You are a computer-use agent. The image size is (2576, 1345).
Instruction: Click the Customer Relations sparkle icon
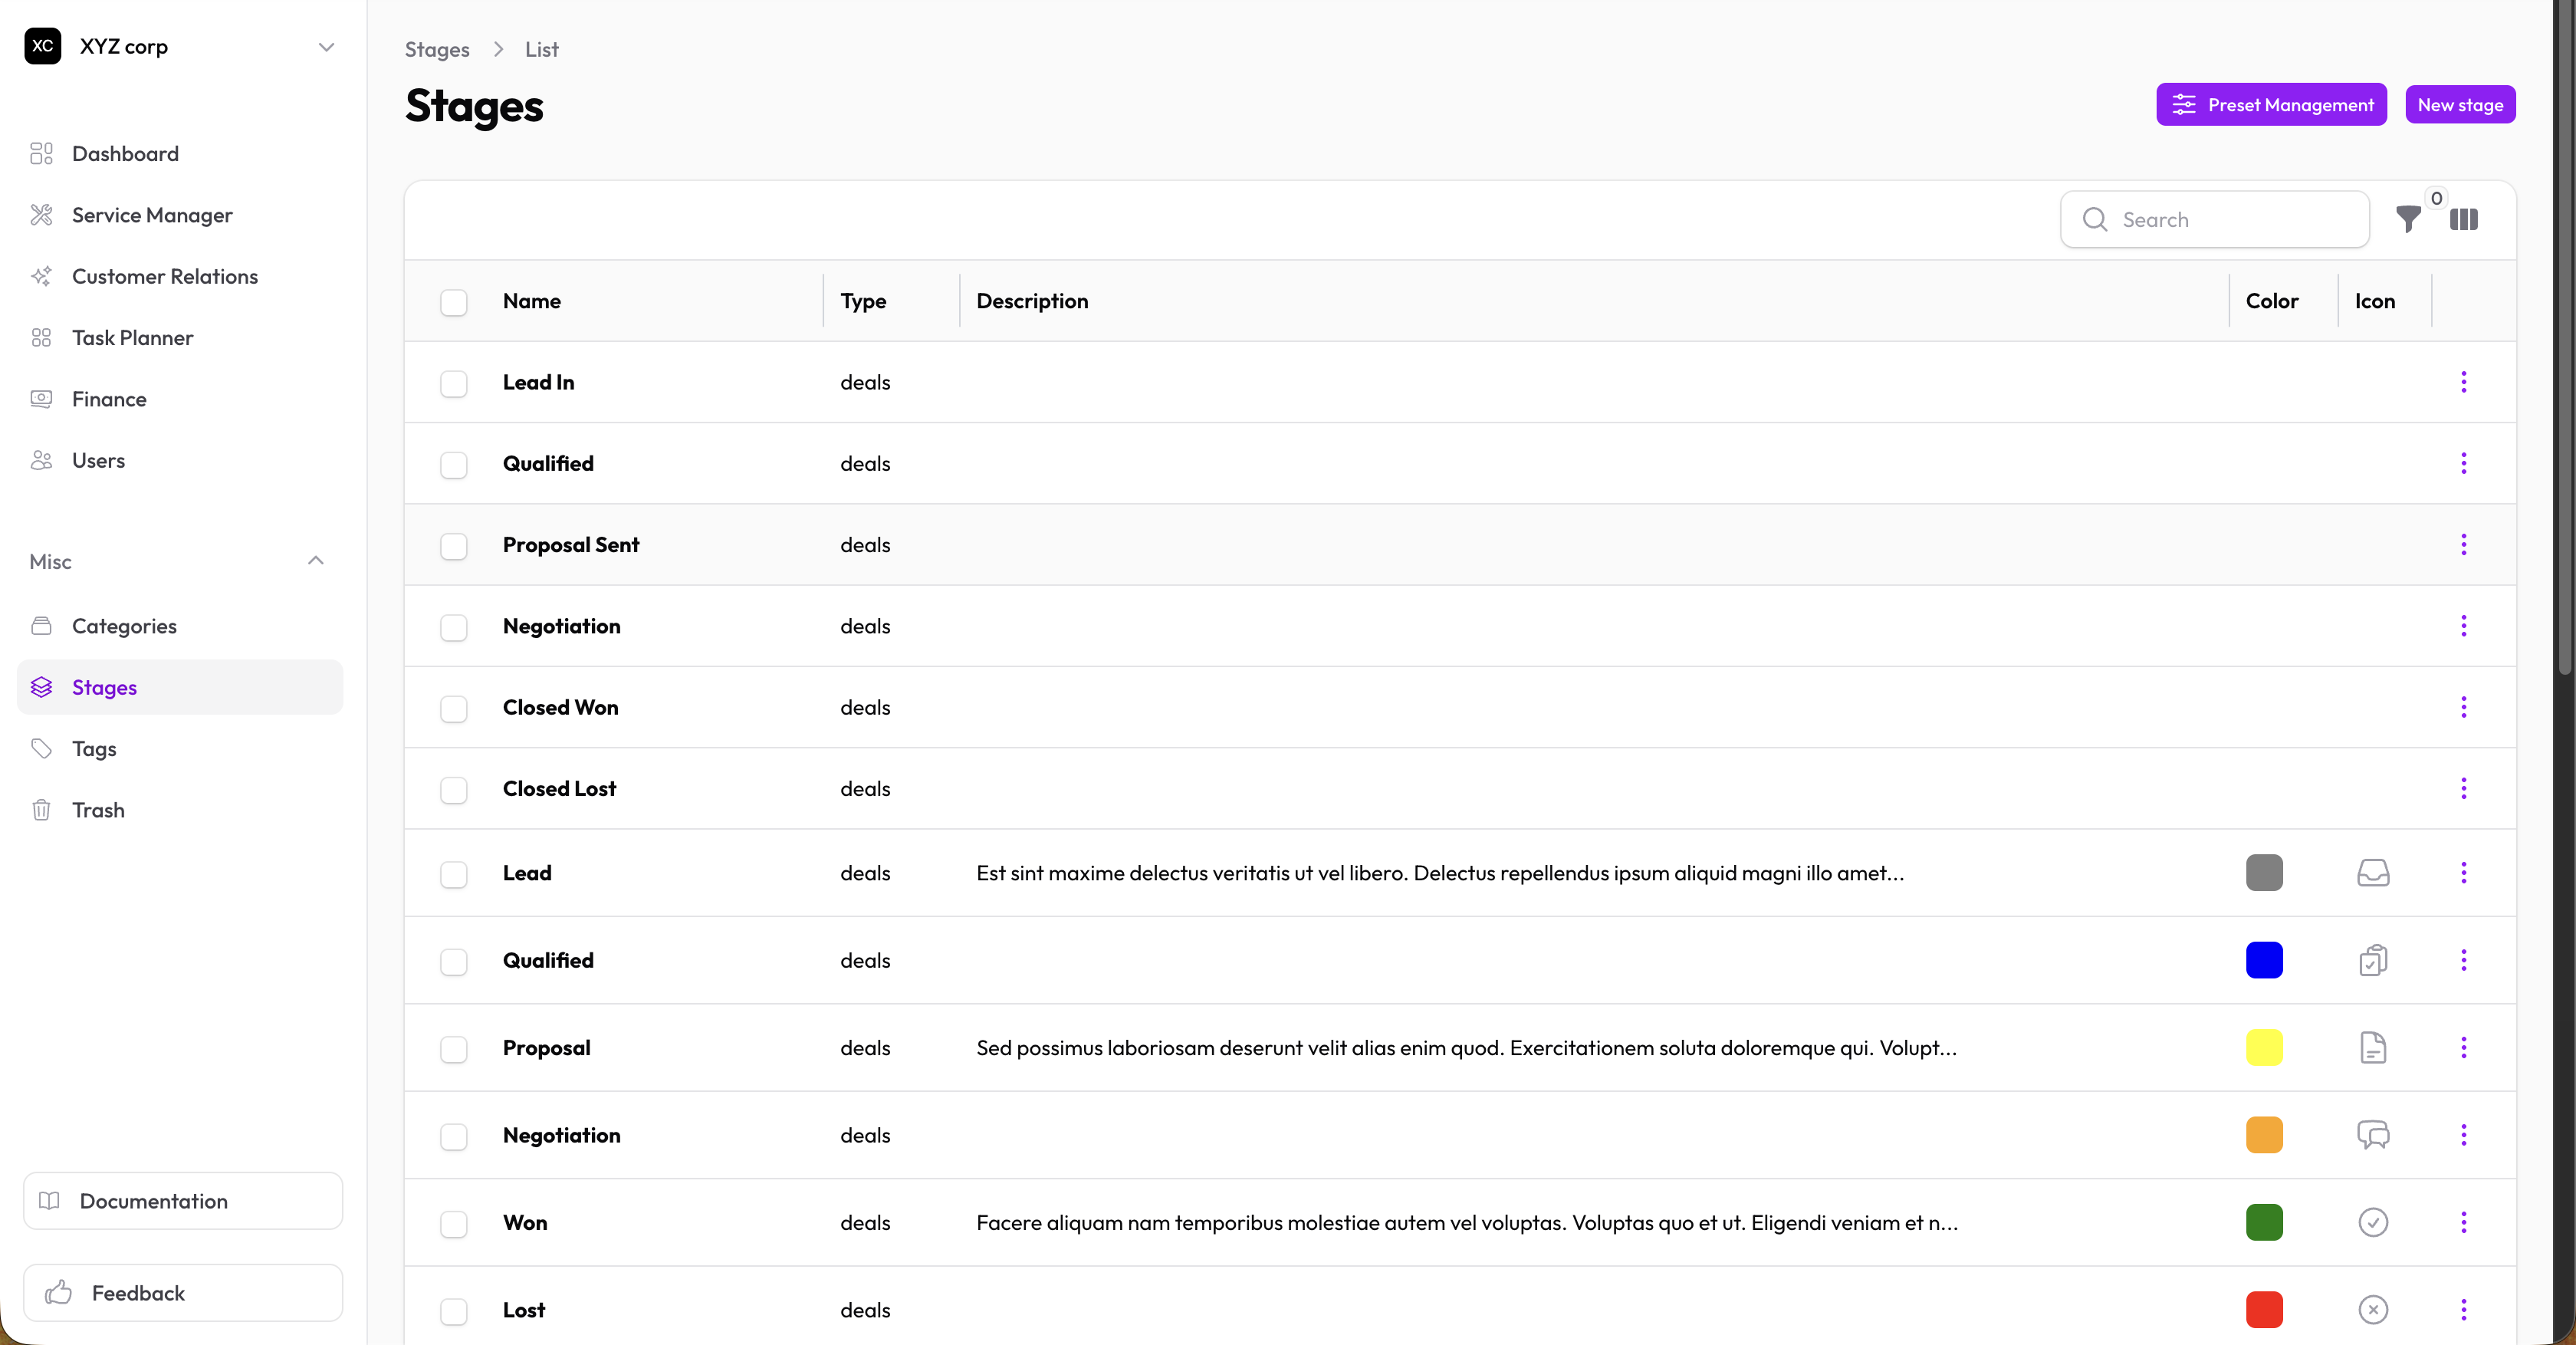pyautogui.click(x=41, y=276)
